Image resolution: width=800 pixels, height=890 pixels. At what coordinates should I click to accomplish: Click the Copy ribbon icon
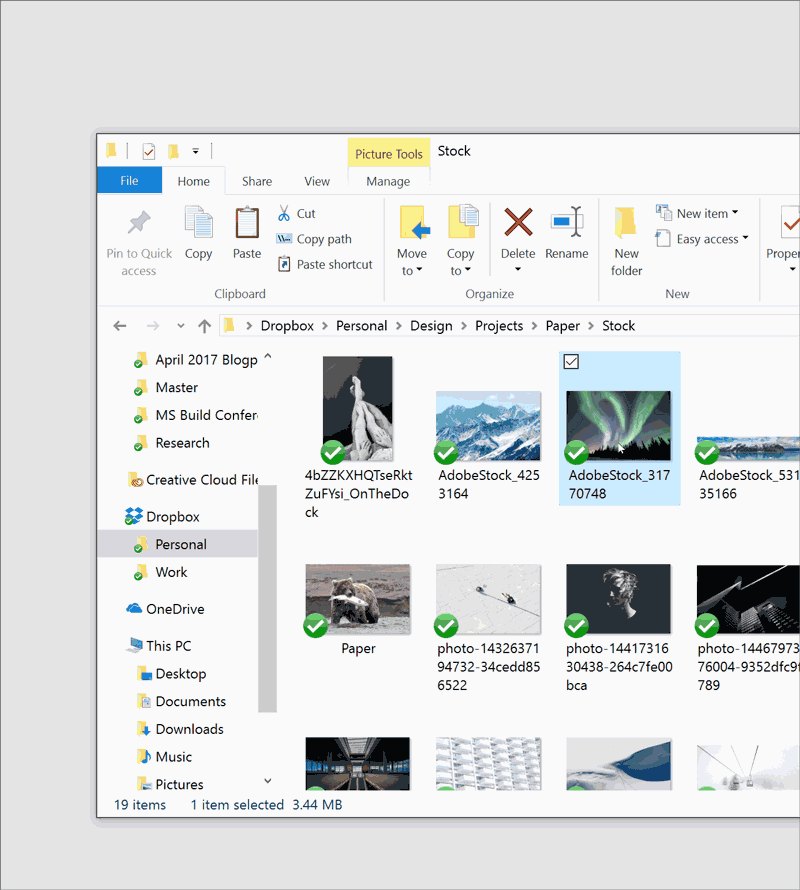198,222
